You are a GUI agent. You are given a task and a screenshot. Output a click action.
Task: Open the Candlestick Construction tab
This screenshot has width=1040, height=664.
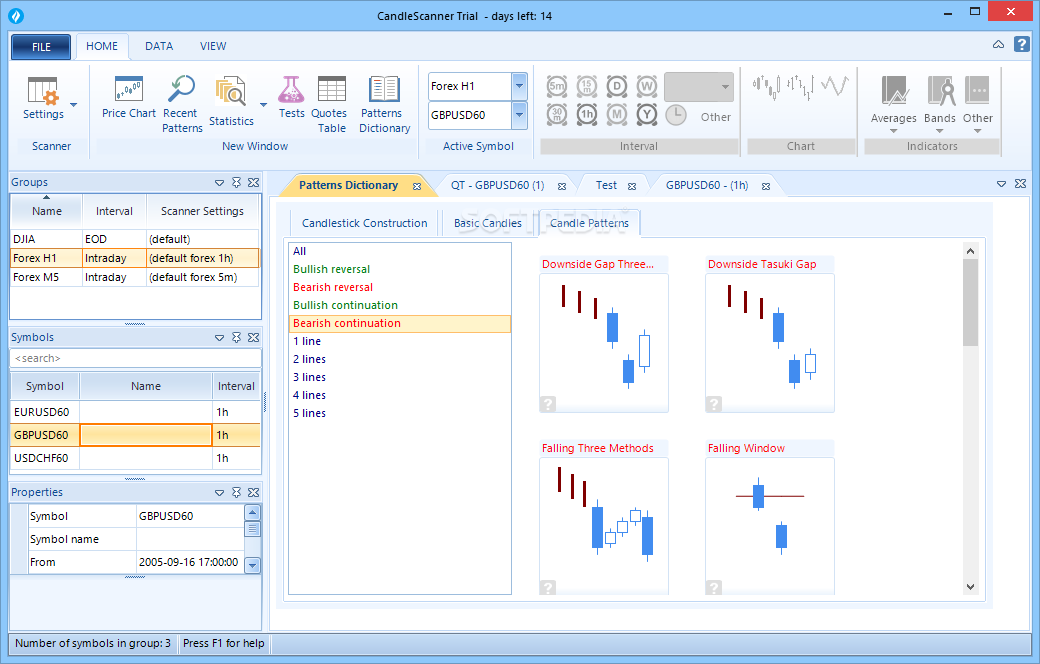(x=365, y=224)
